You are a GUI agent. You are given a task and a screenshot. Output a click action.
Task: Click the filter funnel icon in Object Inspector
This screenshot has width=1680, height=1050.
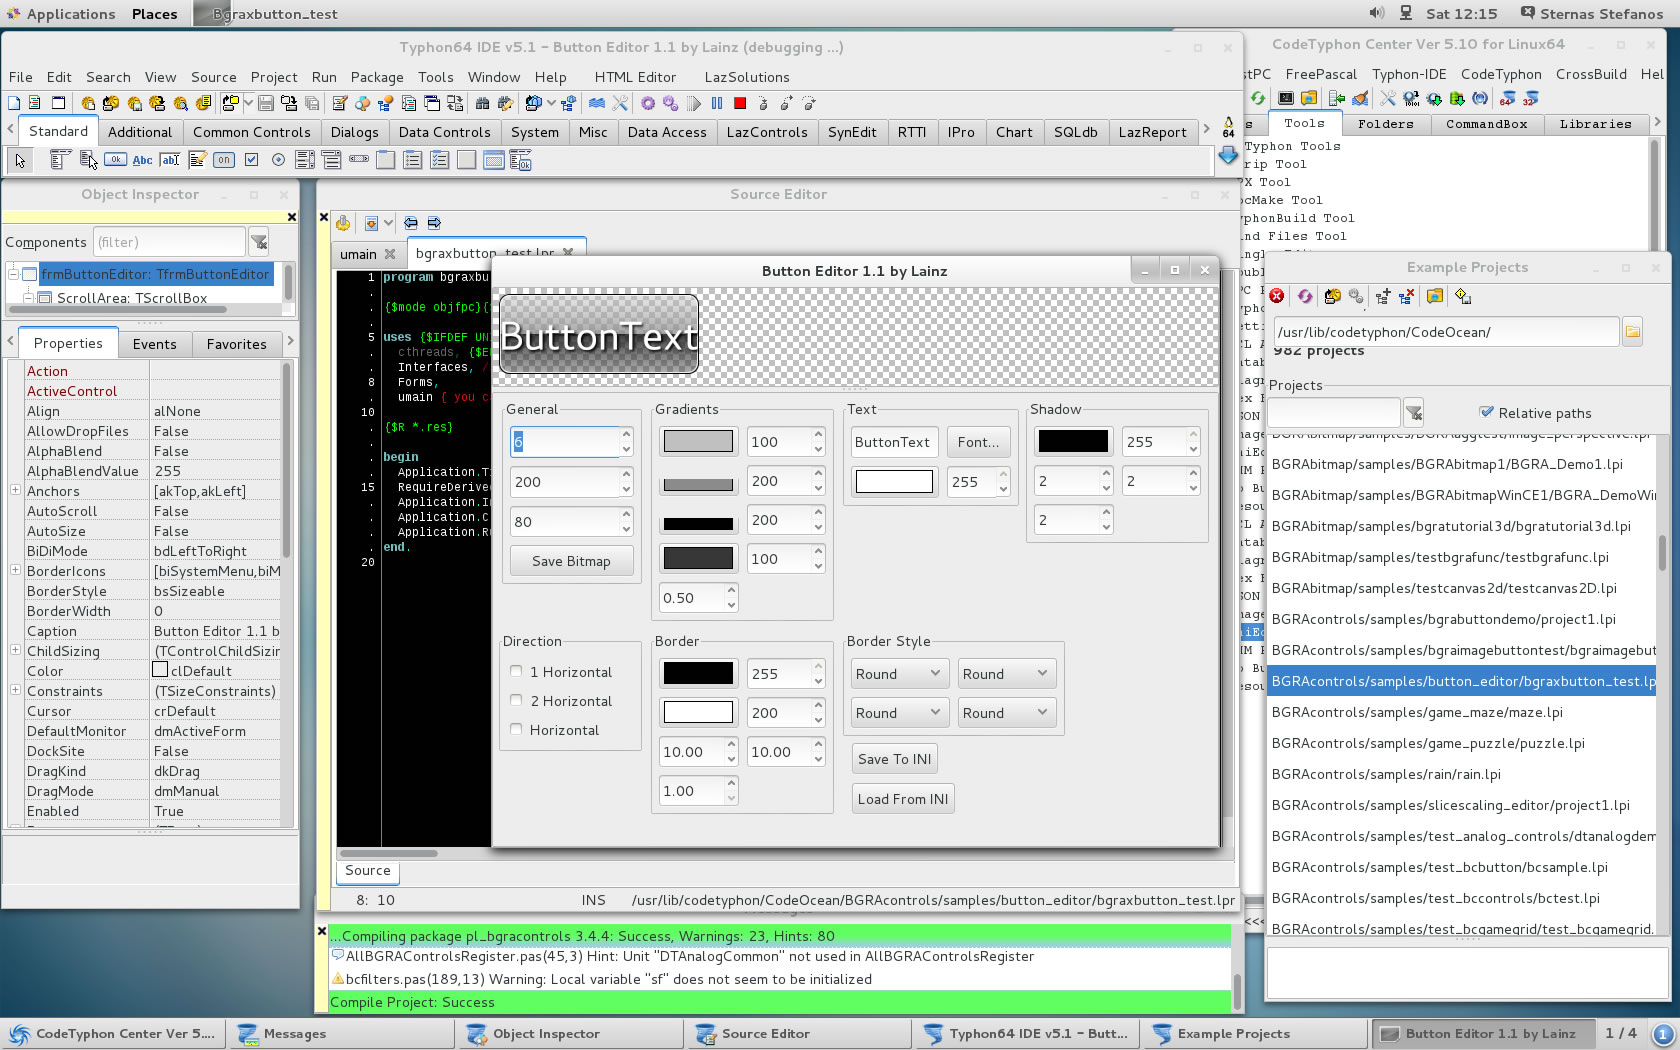tap(259, 242)
